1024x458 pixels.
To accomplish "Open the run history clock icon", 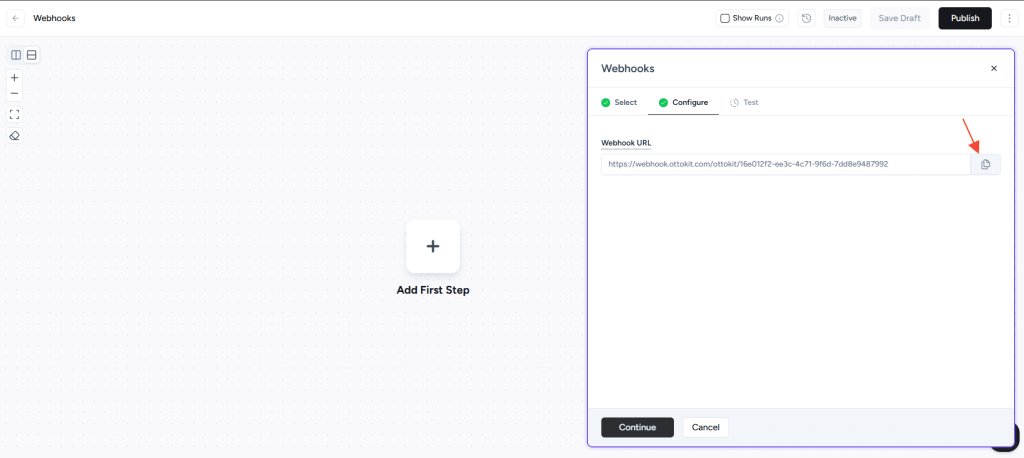I will [806, 18].
